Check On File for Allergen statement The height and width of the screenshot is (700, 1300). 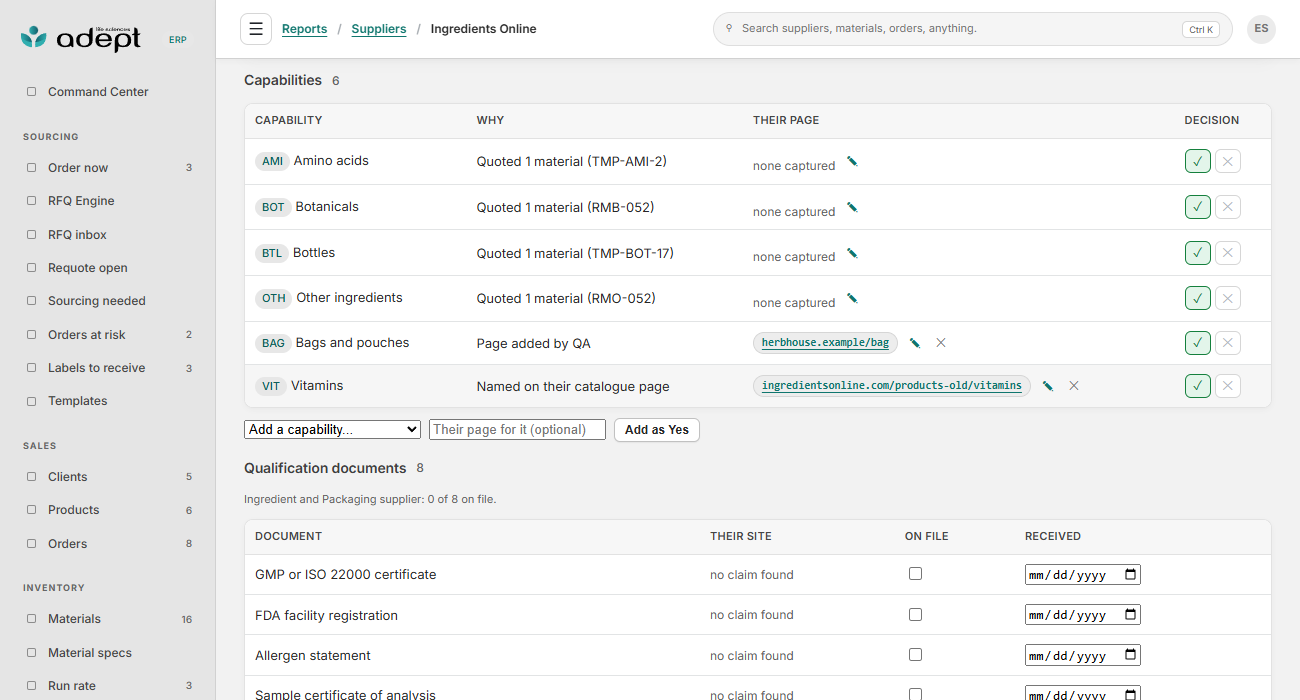pyautogui.click(x=915, y=655)
